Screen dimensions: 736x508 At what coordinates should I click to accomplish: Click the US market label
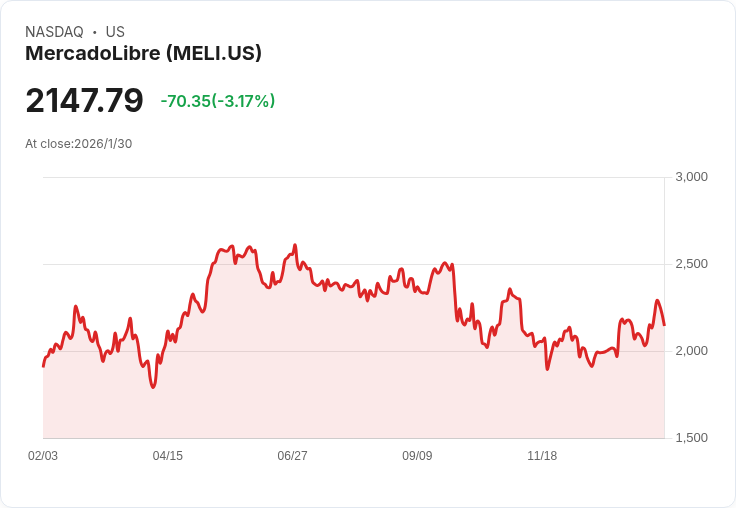coord(115,32)
